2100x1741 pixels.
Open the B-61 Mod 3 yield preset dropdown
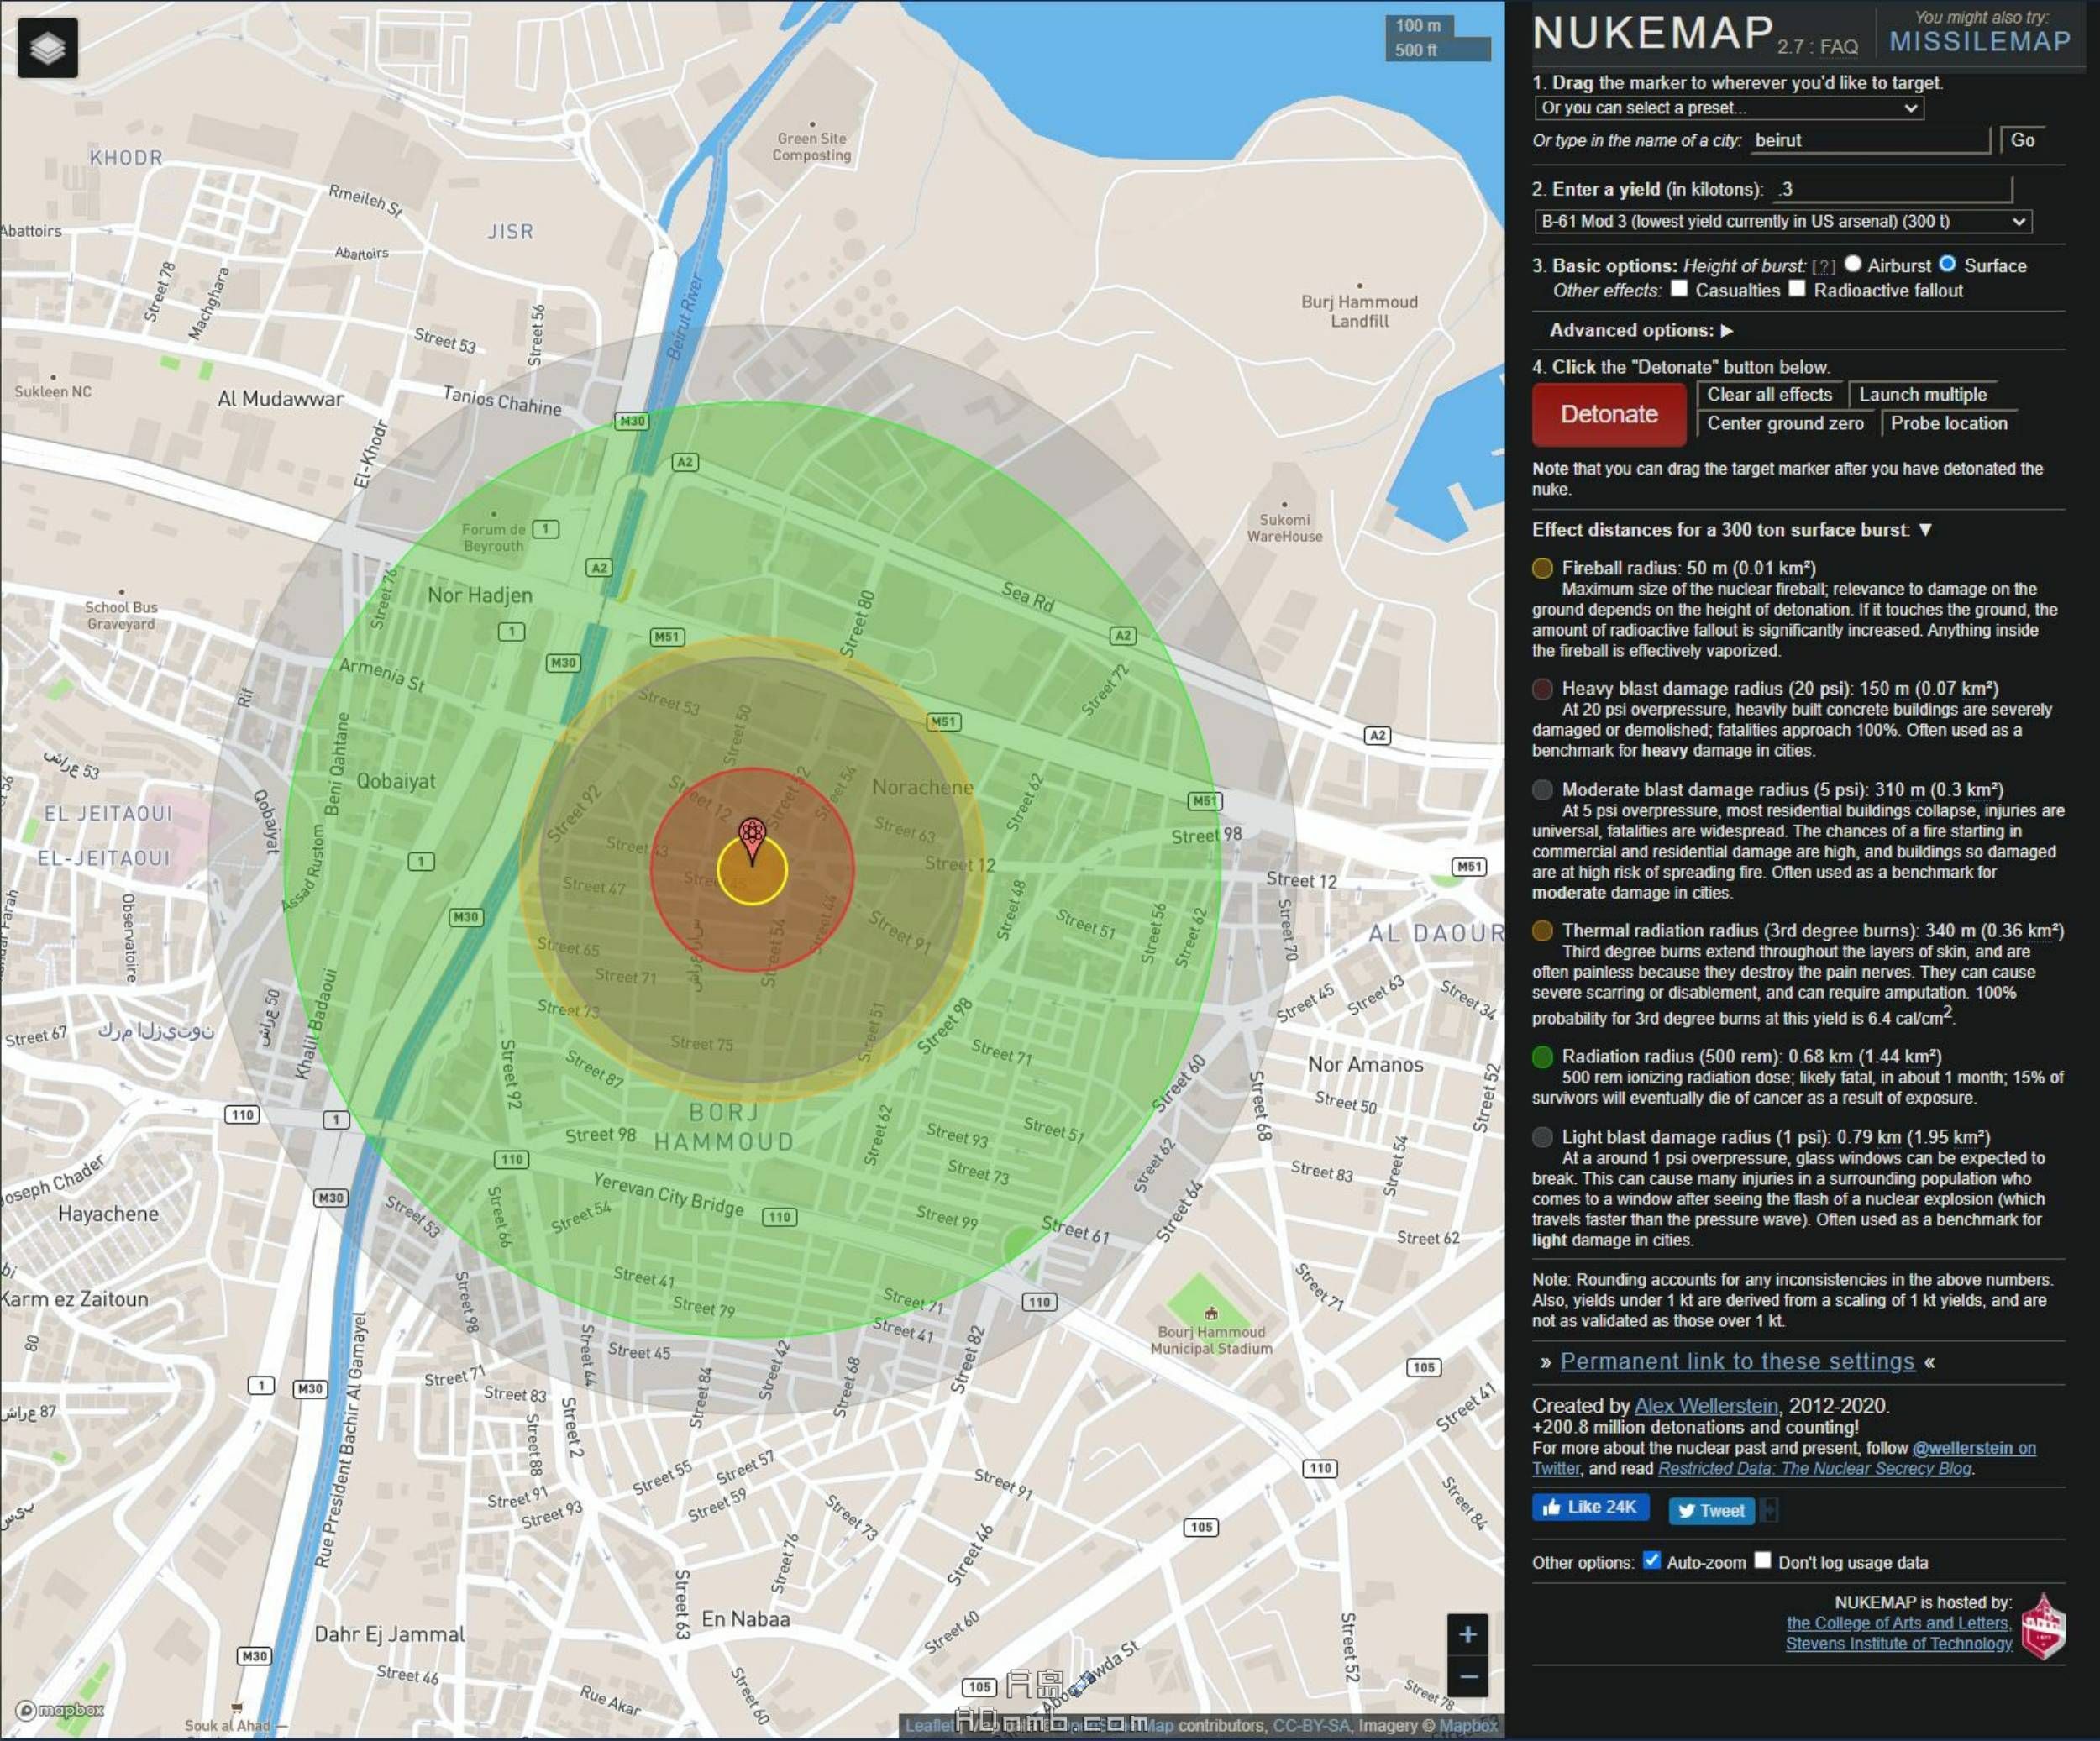point(1783,221)
